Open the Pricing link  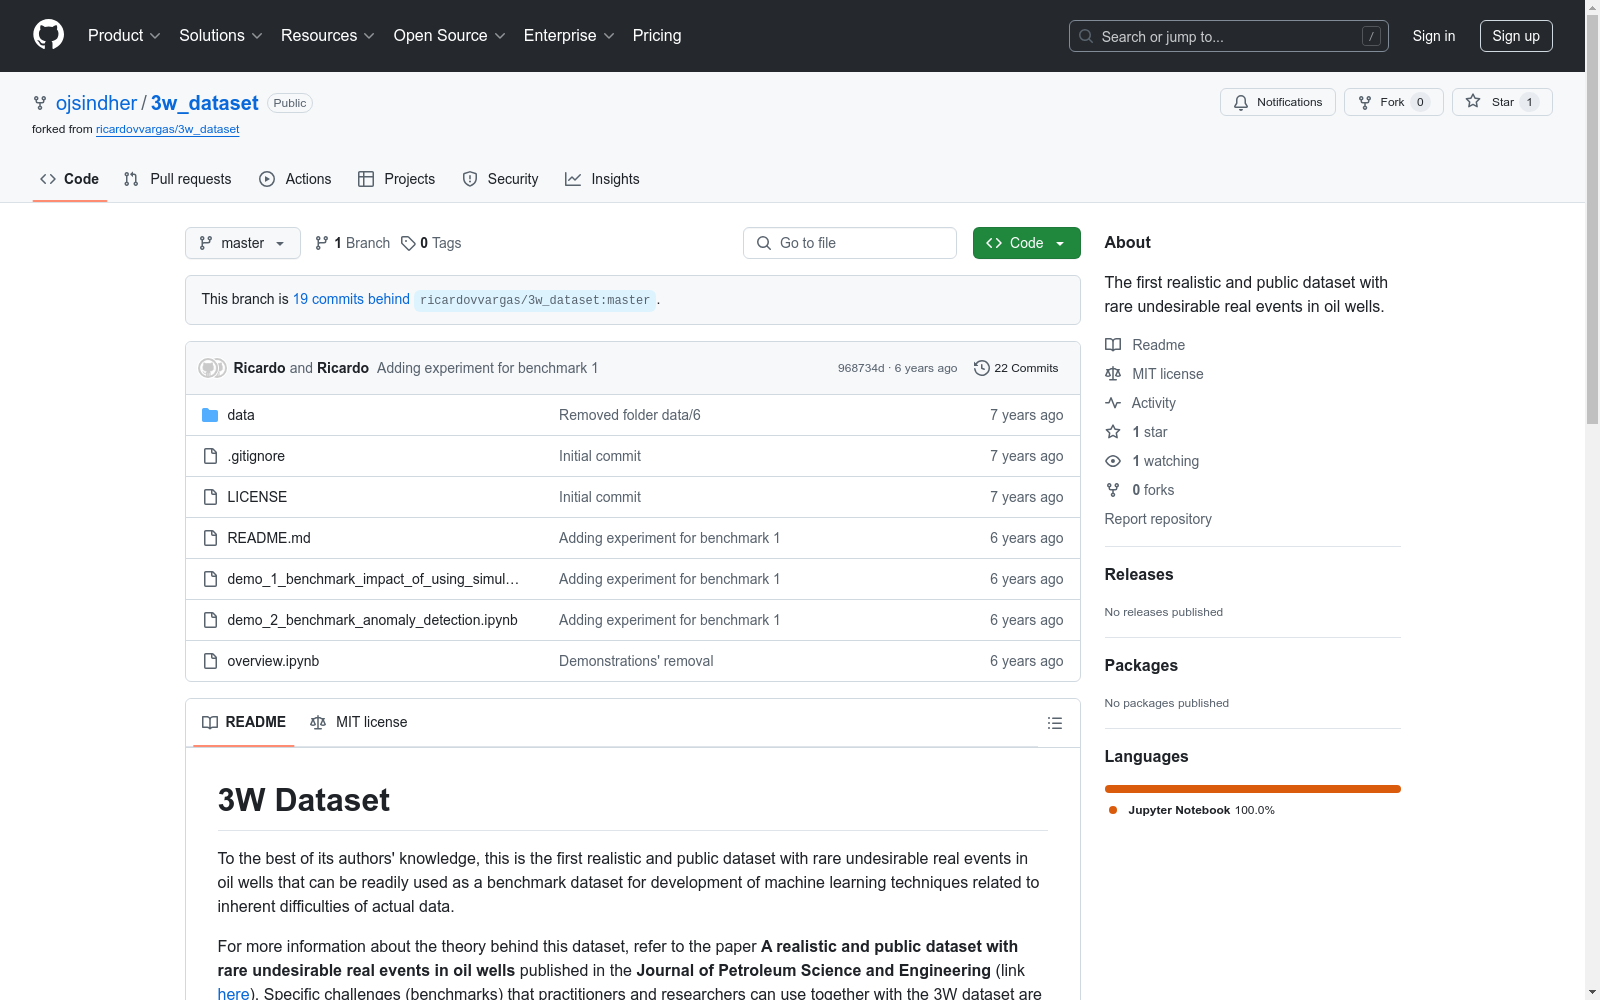[x=657, y=35]
